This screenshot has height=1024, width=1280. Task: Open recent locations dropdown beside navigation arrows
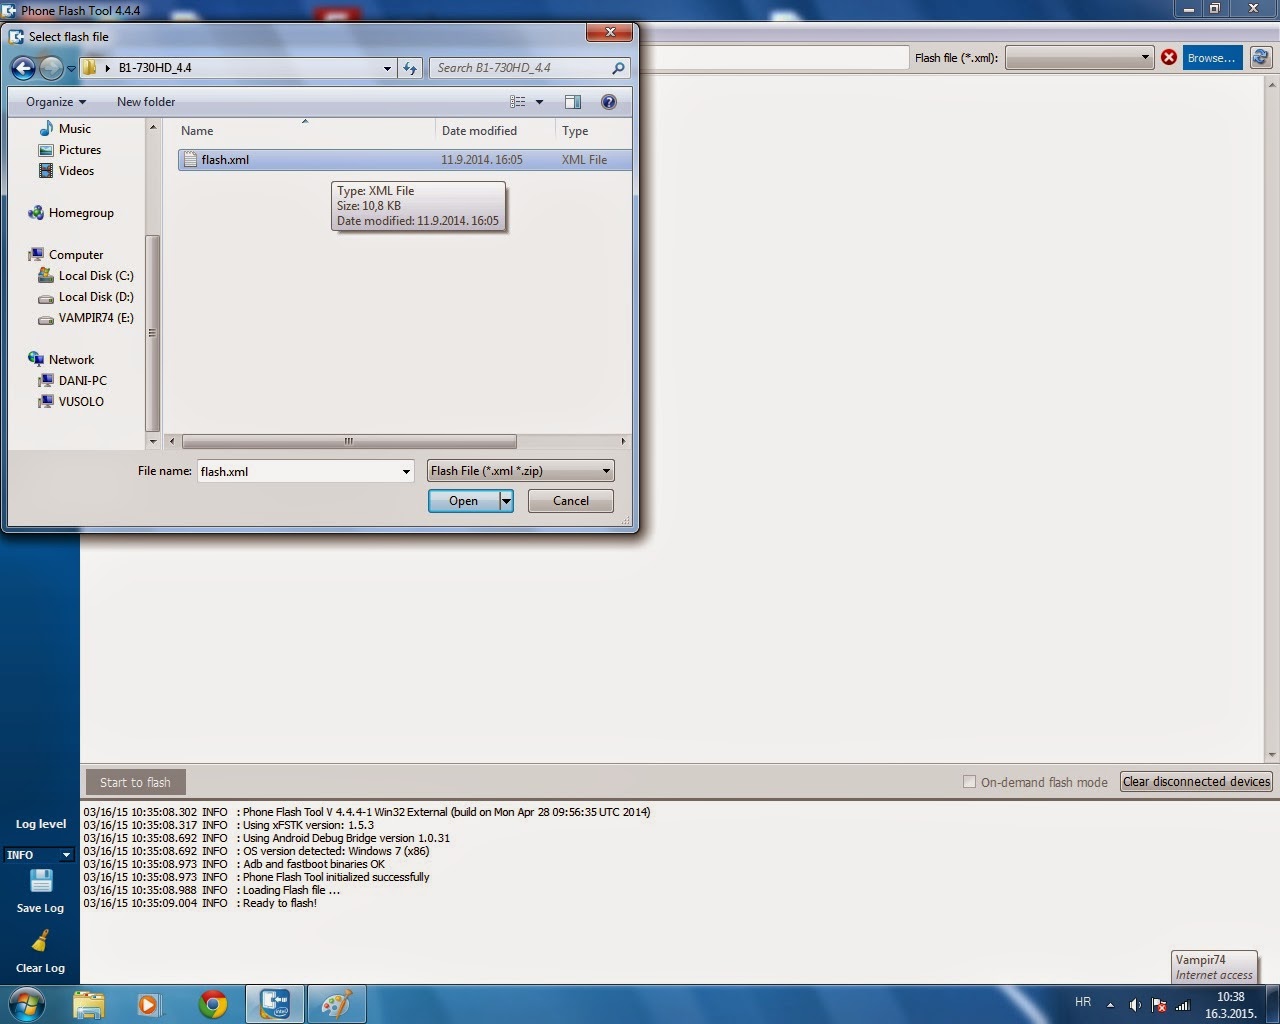[x=71, y=69]
